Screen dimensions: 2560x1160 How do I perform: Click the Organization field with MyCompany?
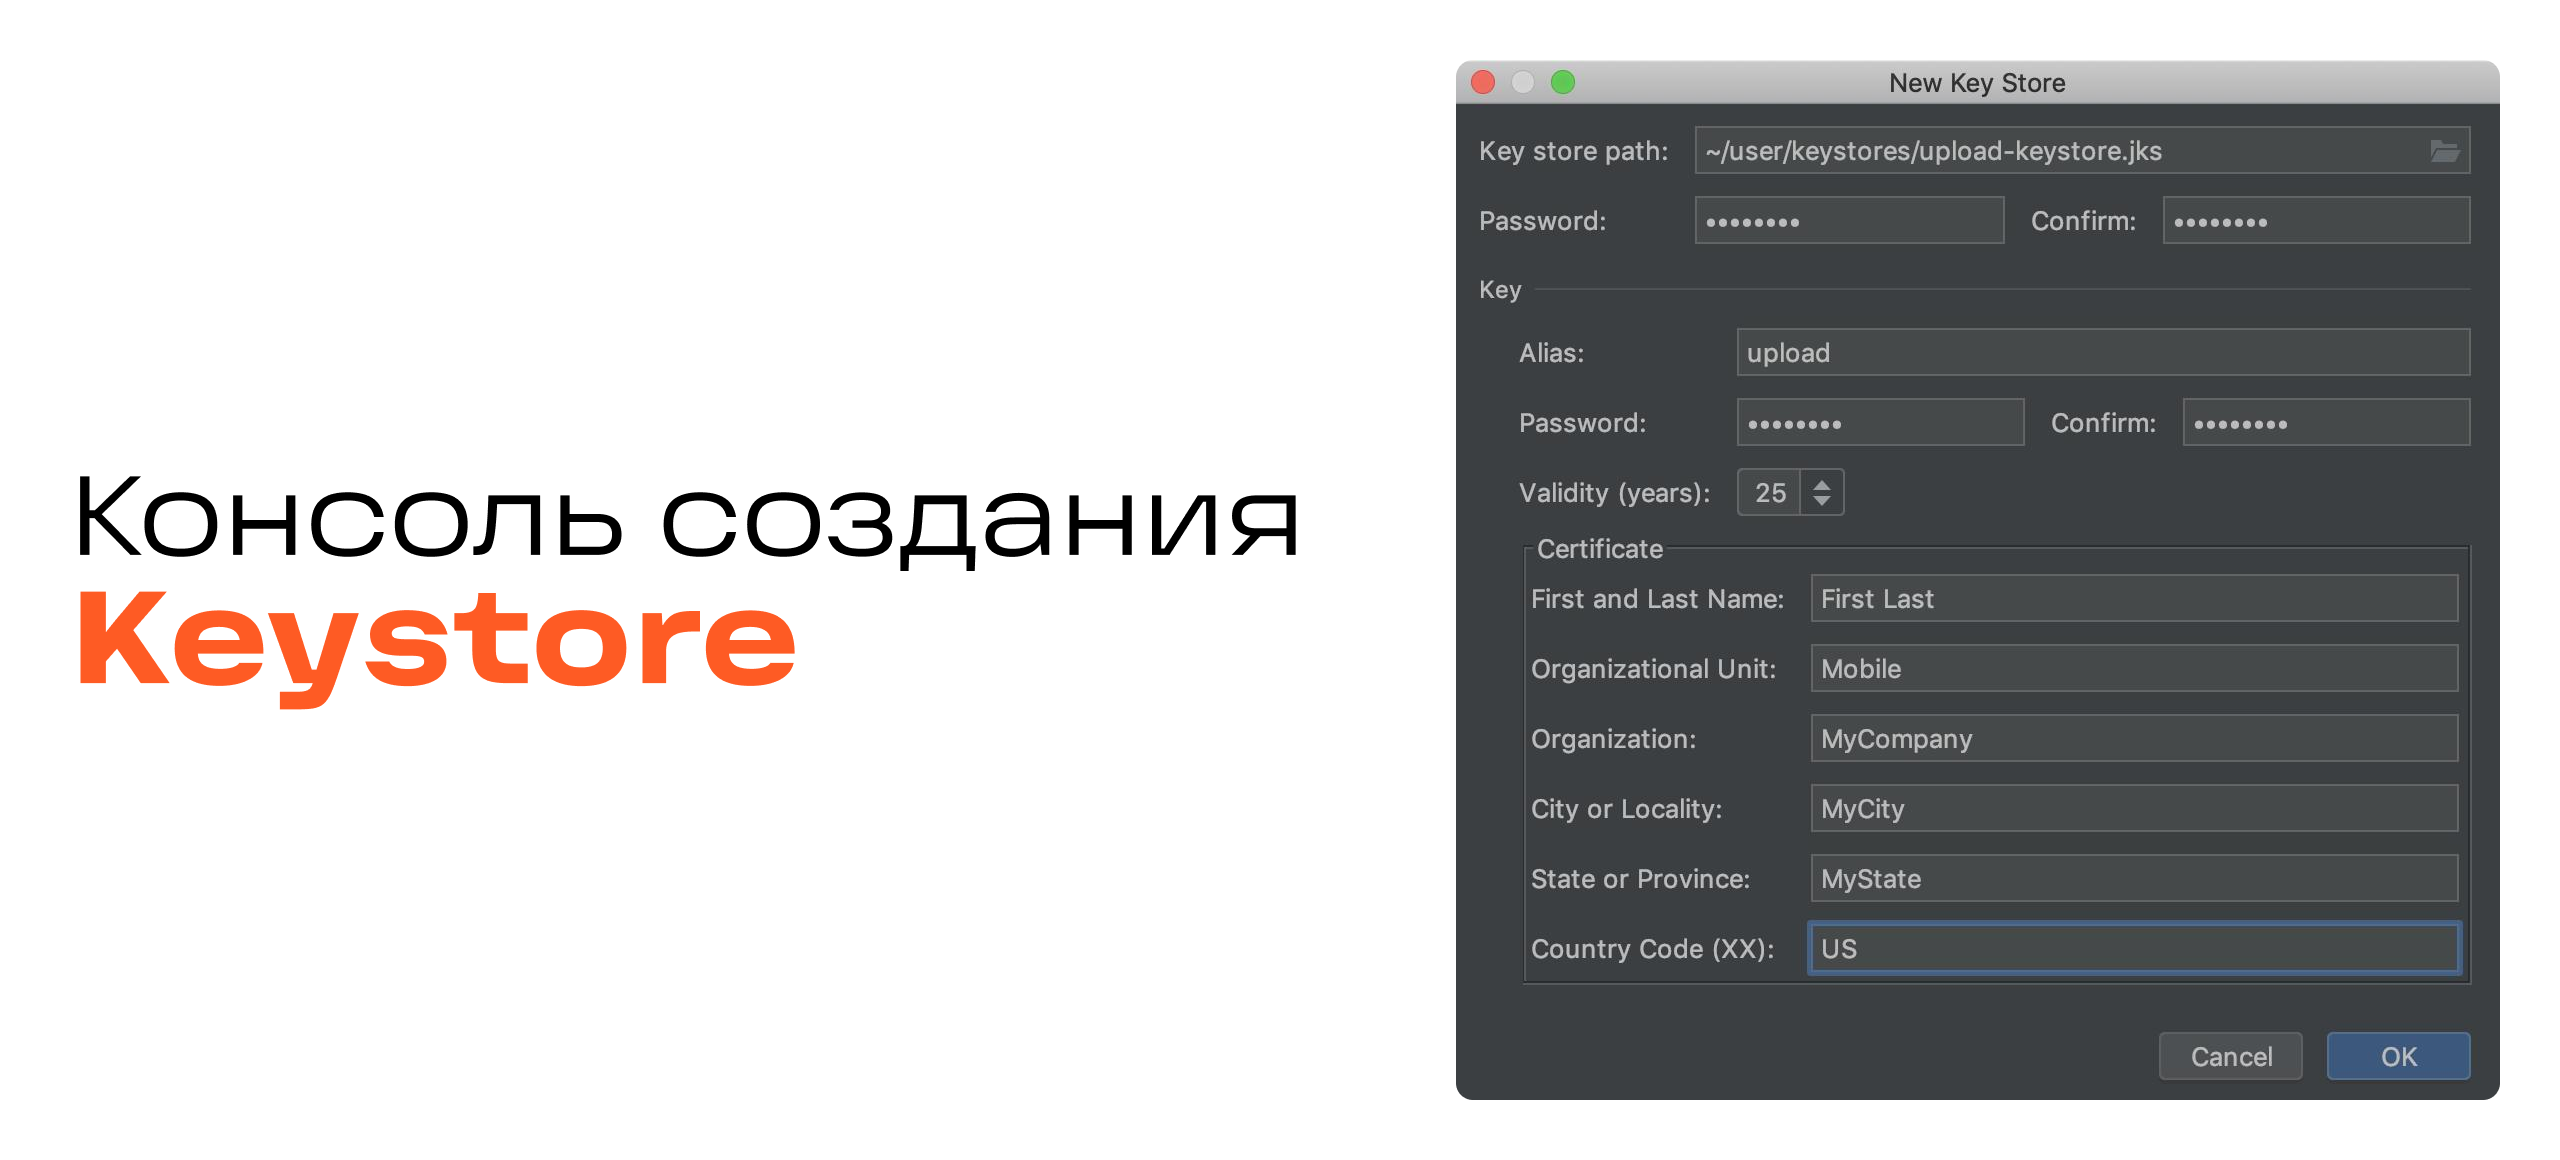pyautogui.click(x=2133, y=739)
